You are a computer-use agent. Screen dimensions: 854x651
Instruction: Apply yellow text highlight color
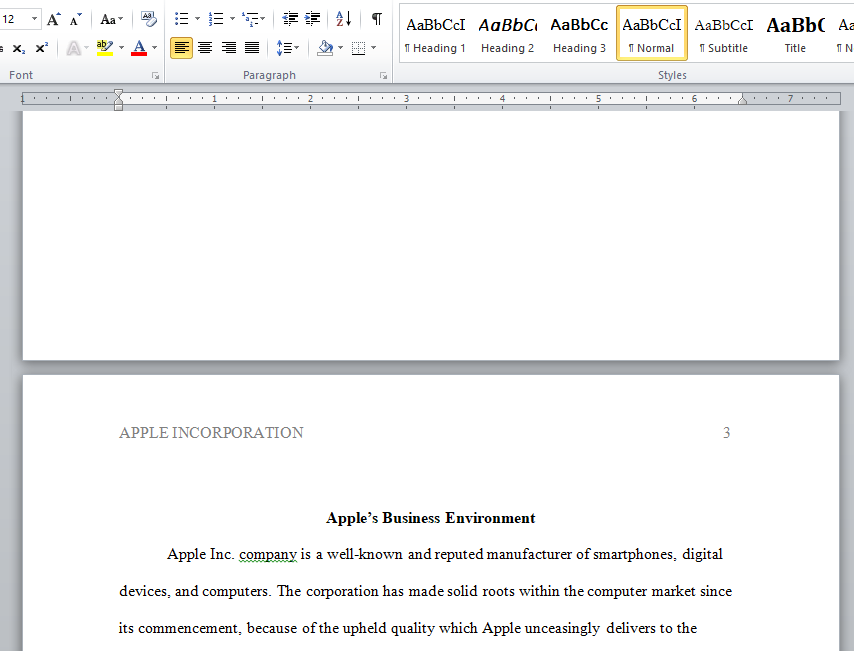tap(105, 48)
